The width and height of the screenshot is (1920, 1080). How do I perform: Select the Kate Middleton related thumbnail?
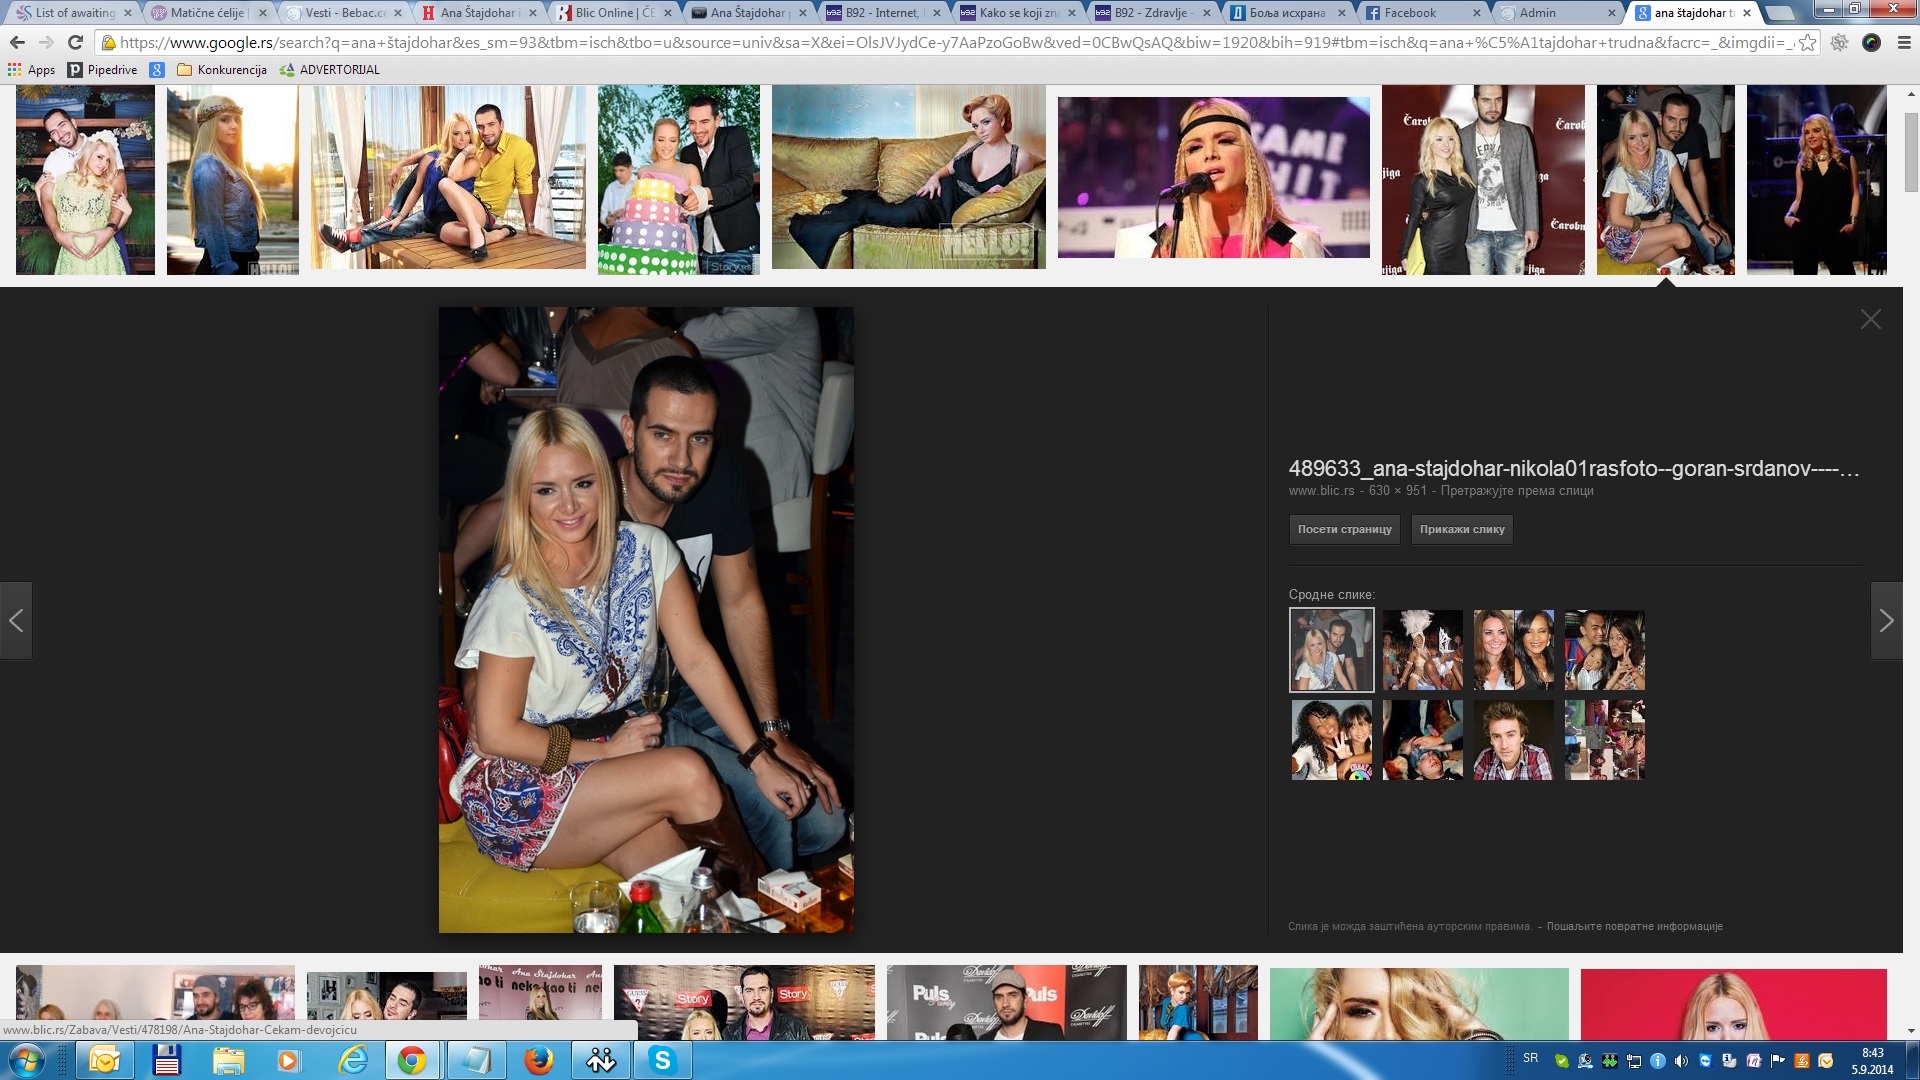[1513, 650]
